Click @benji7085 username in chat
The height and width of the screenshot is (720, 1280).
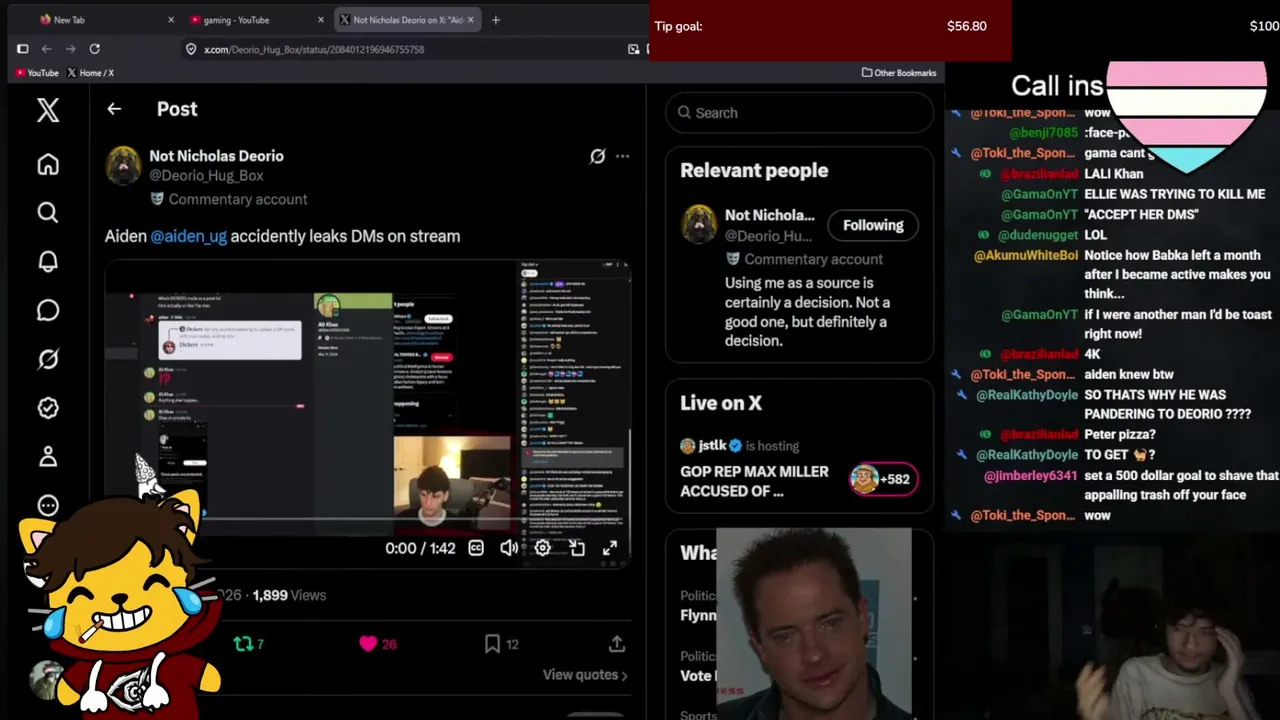(x=1044, y=133)
